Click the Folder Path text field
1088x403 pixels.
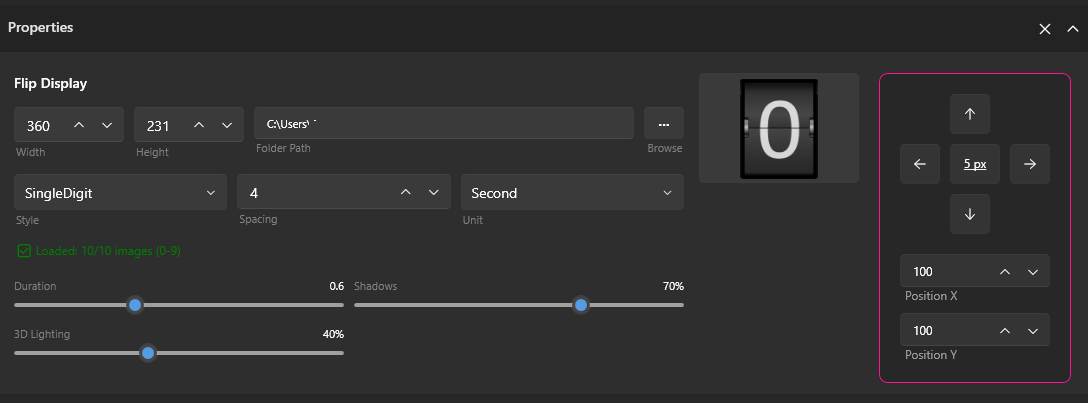444,124
